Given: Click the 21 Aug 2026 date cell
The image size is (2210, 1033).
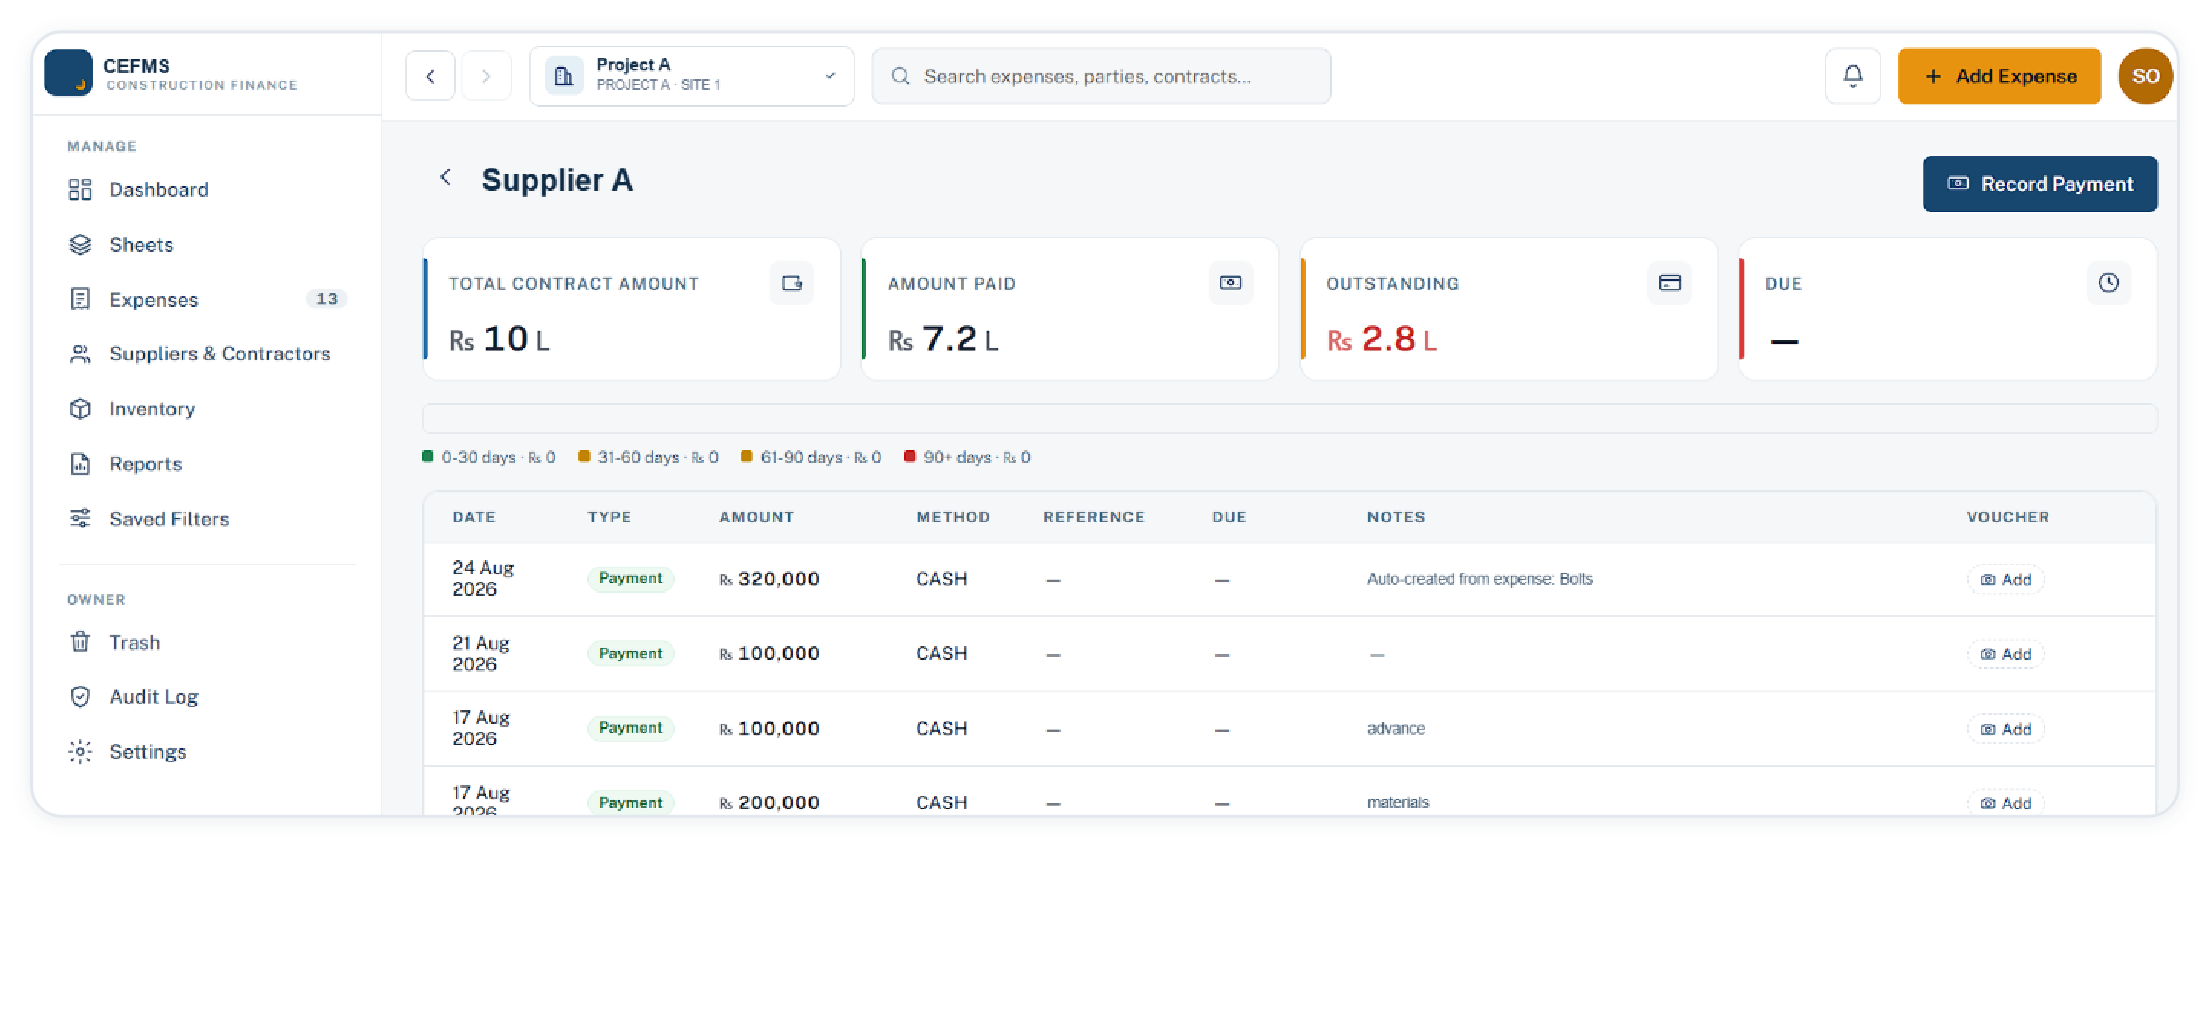Looking at the screenshot, I should click(x=481, y=653).
